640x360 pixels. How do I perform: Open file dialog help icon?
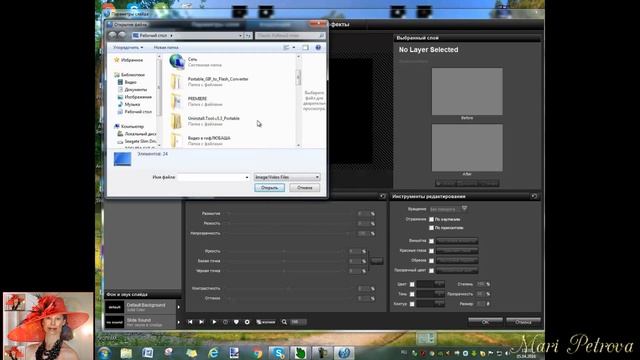pos(318,48)
